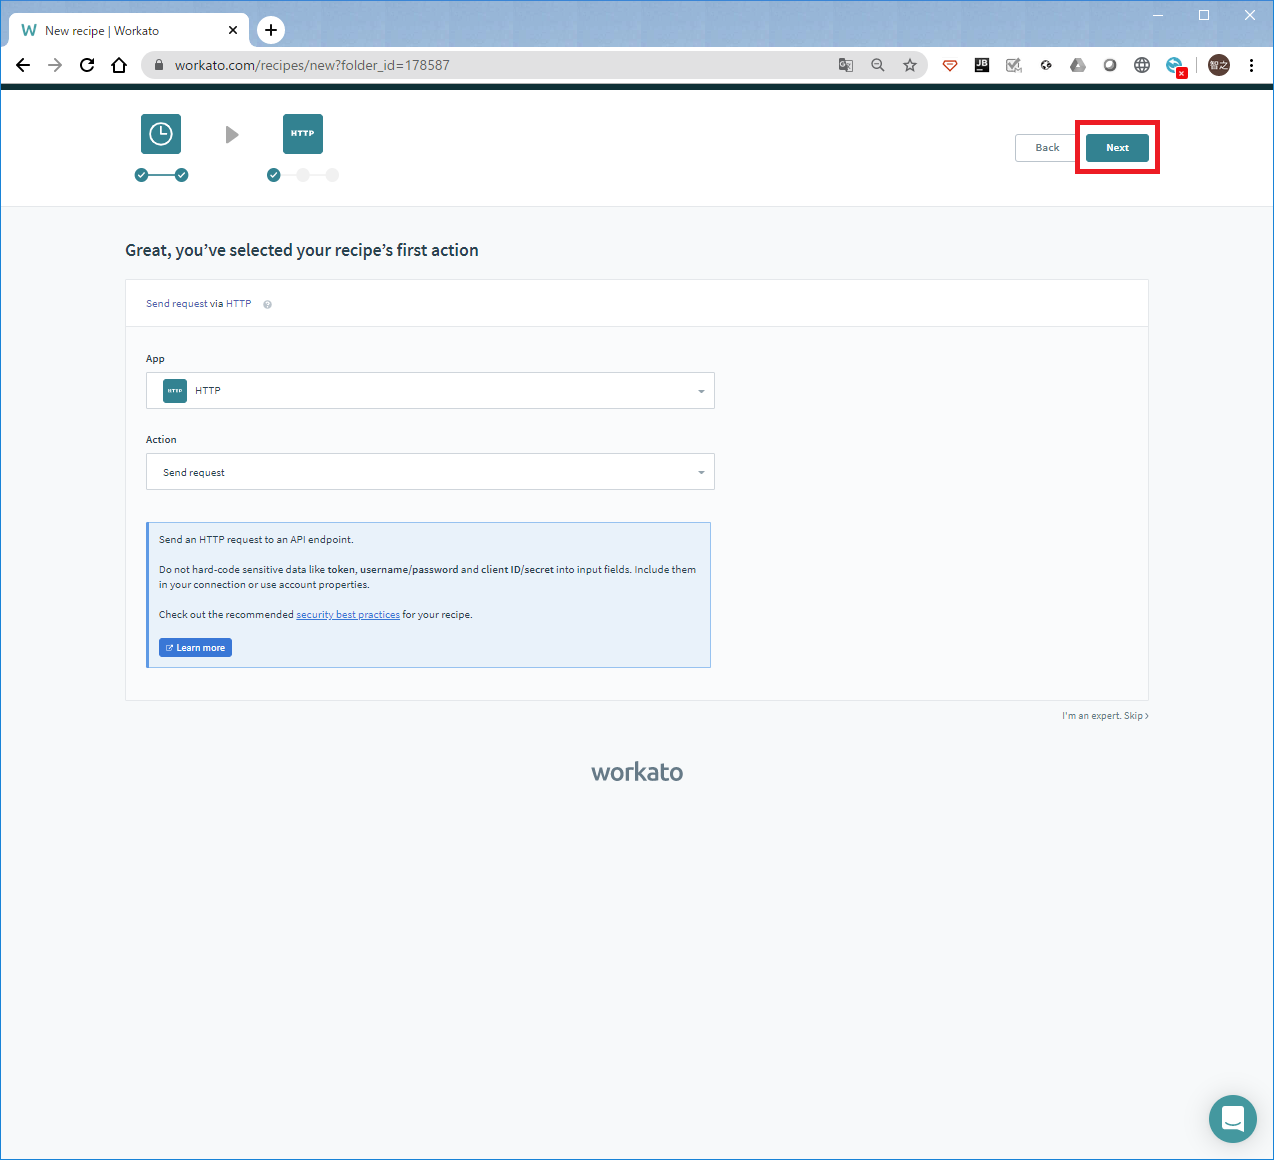Viewport: 1274px width, 1160px height.
Task: Close the New recipe Workato tab
Action: [233, 30]
